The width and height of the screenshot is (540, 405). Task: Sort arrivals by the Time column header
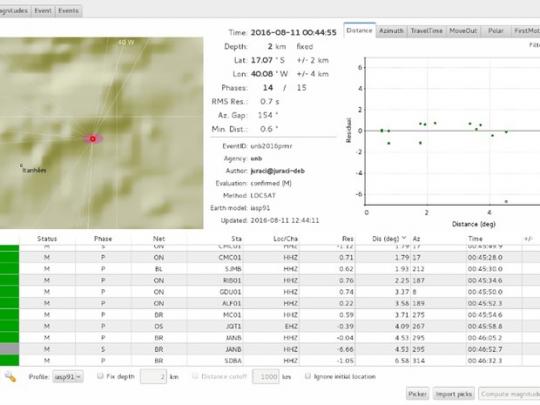[x=475, y=238]
